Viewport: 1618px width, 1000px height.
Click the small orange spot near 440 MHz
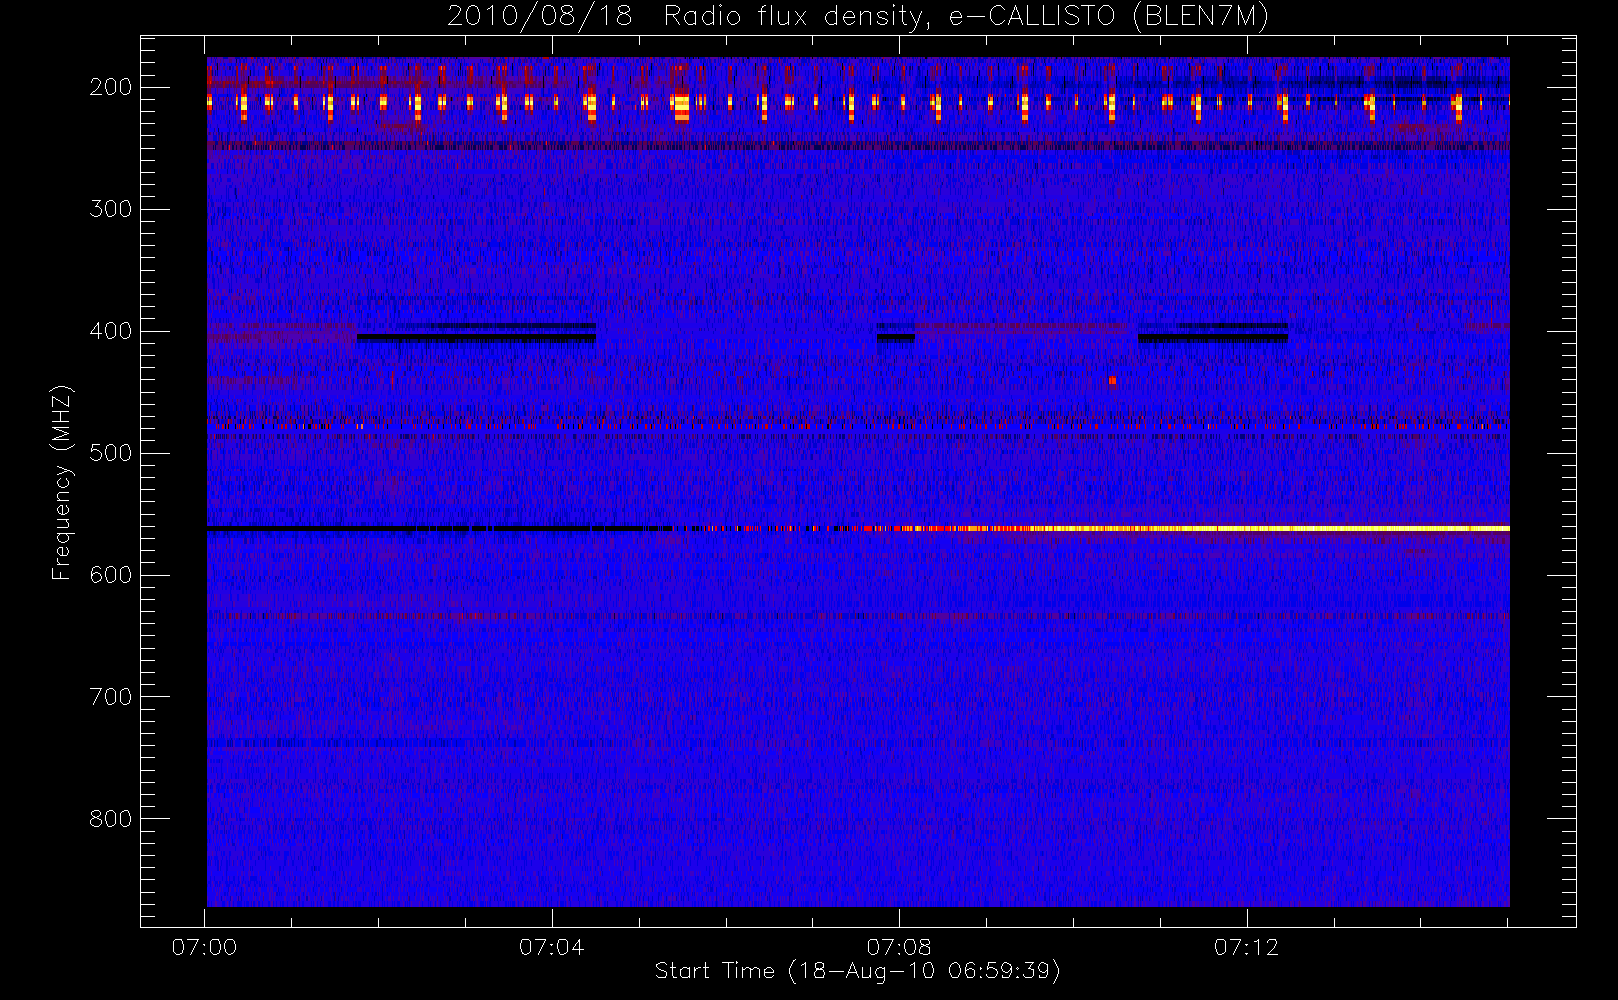(1112, 380)
